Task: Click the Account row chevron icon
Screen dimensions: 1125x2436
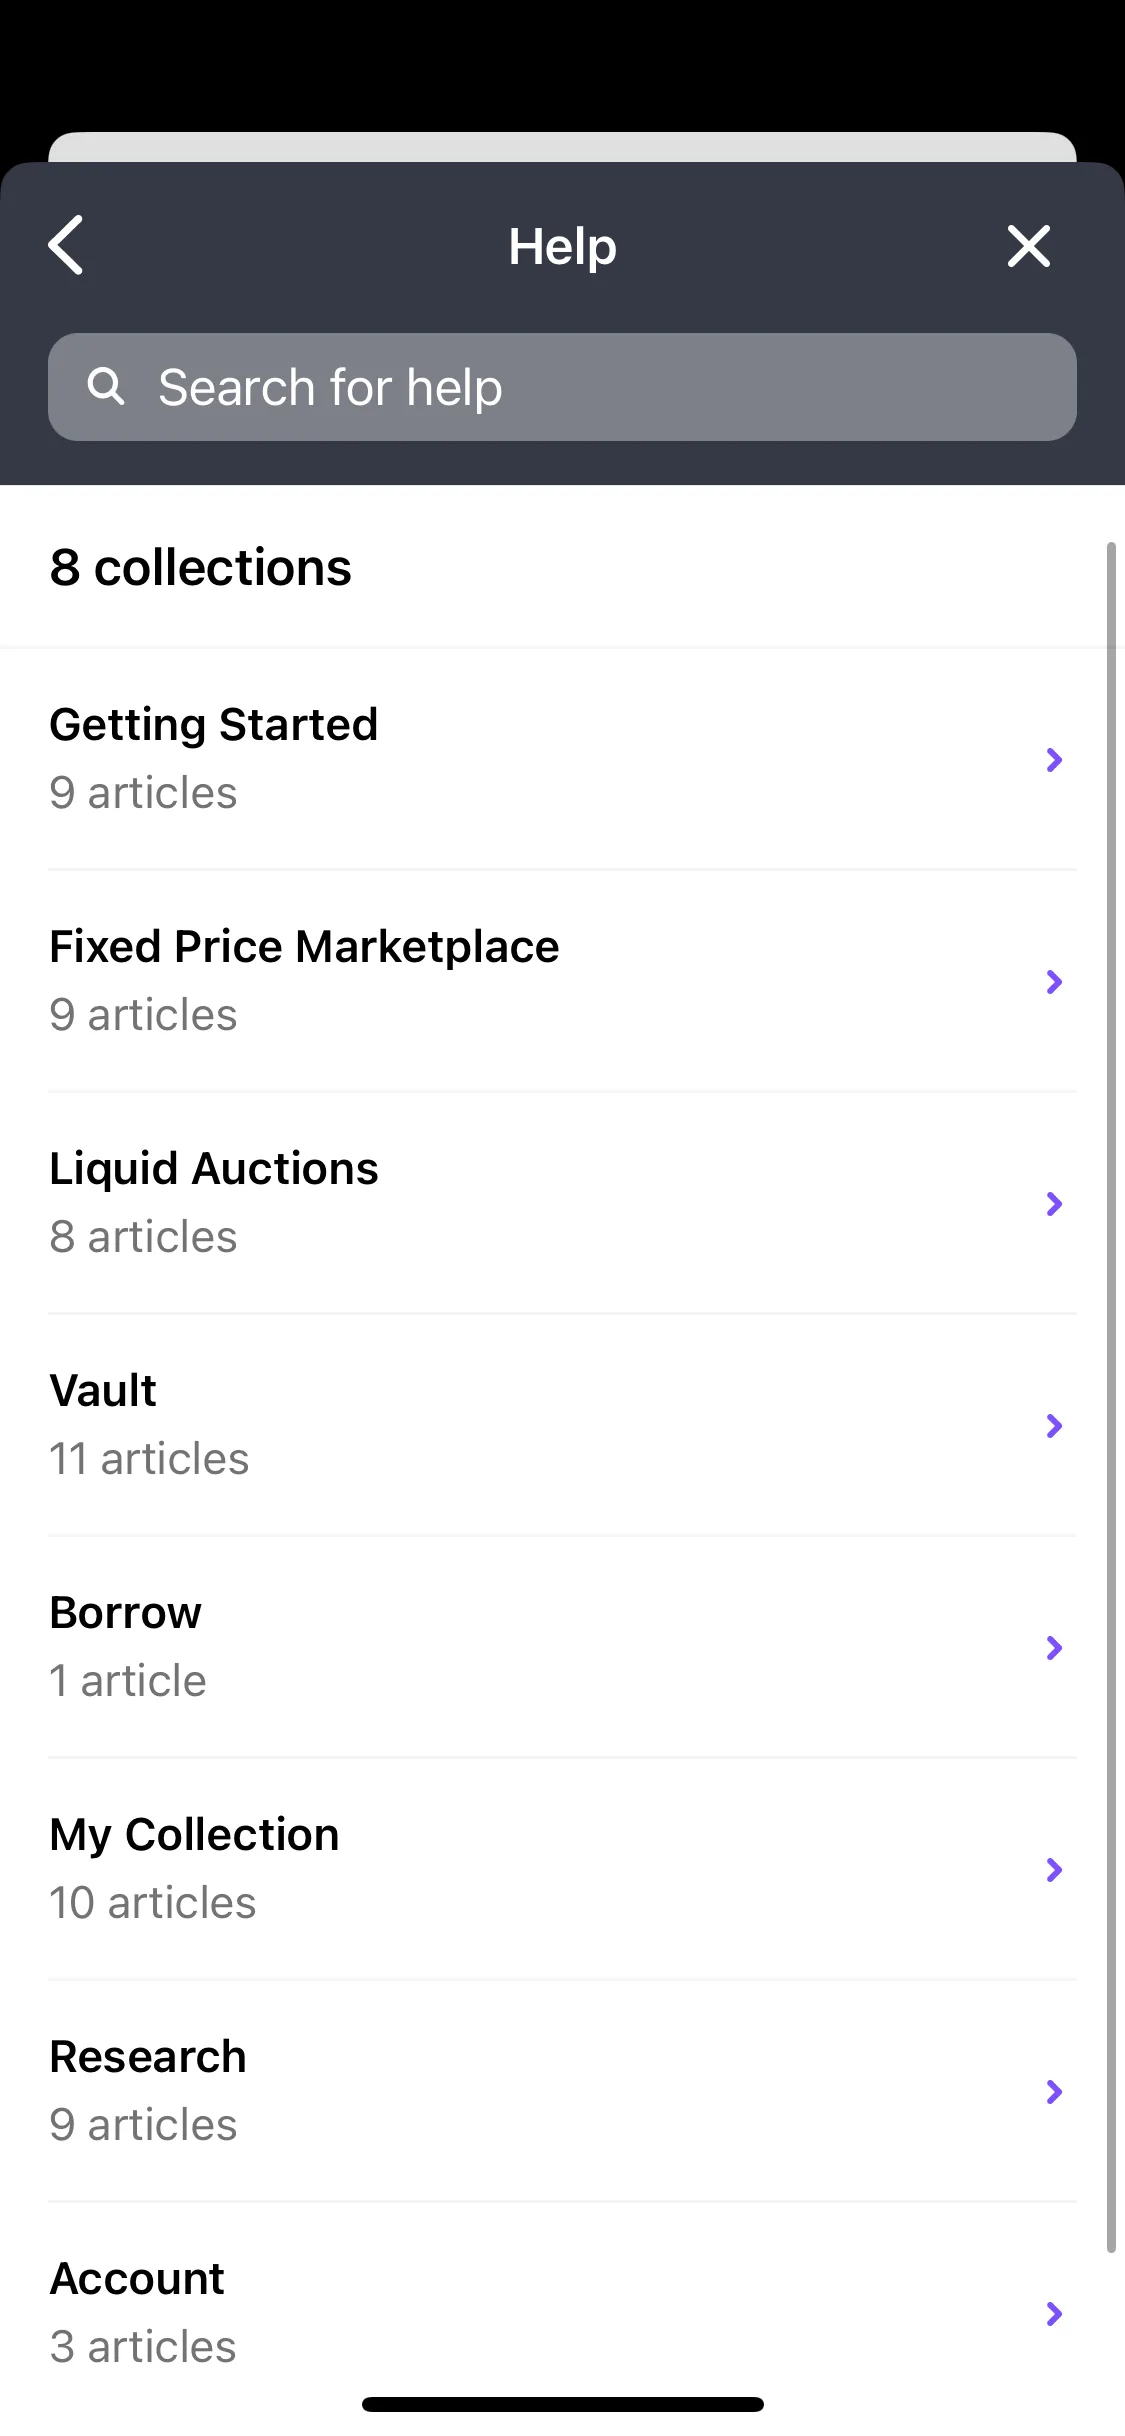Action: point(1054,2314)
